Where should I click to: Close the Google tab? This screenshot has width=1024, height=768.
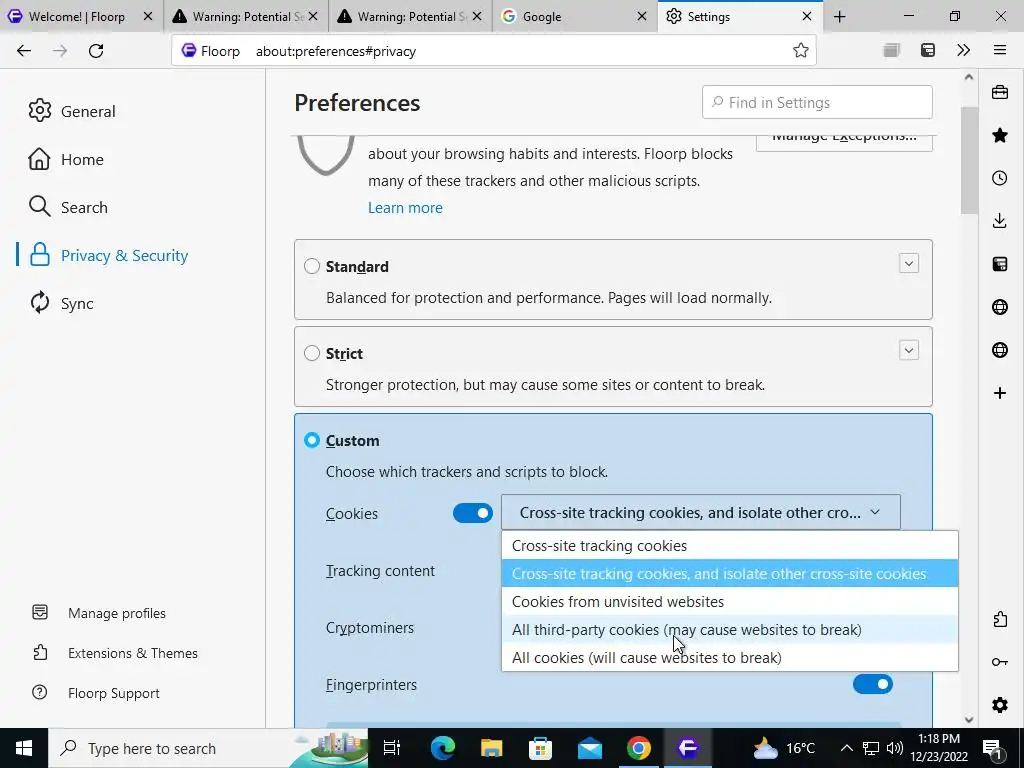(642, 17)
